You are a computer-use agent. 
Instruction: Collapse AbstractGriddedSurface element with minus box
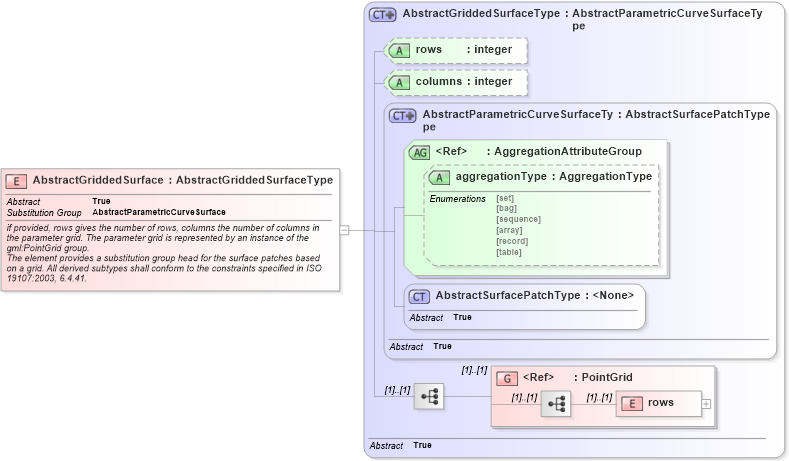(x=344, y=230)
